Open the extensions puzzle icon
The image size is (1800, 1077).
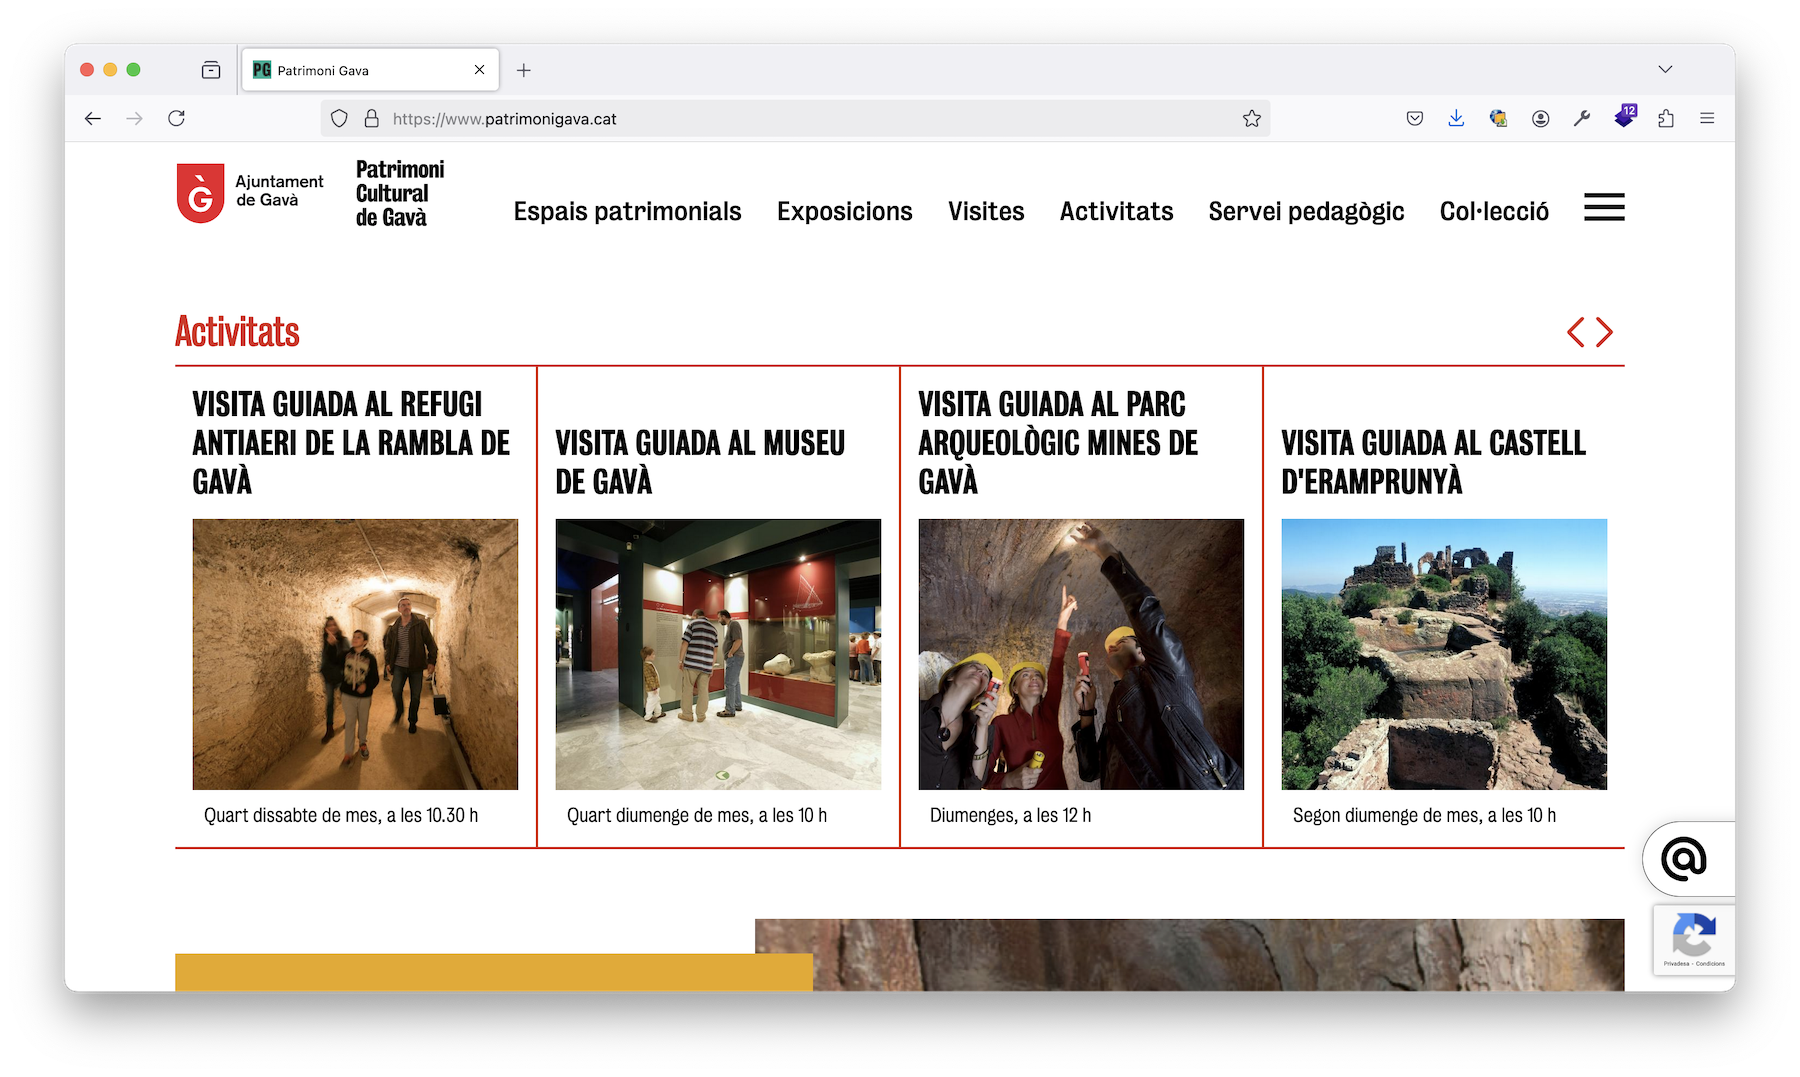(x=1665, y=119)
